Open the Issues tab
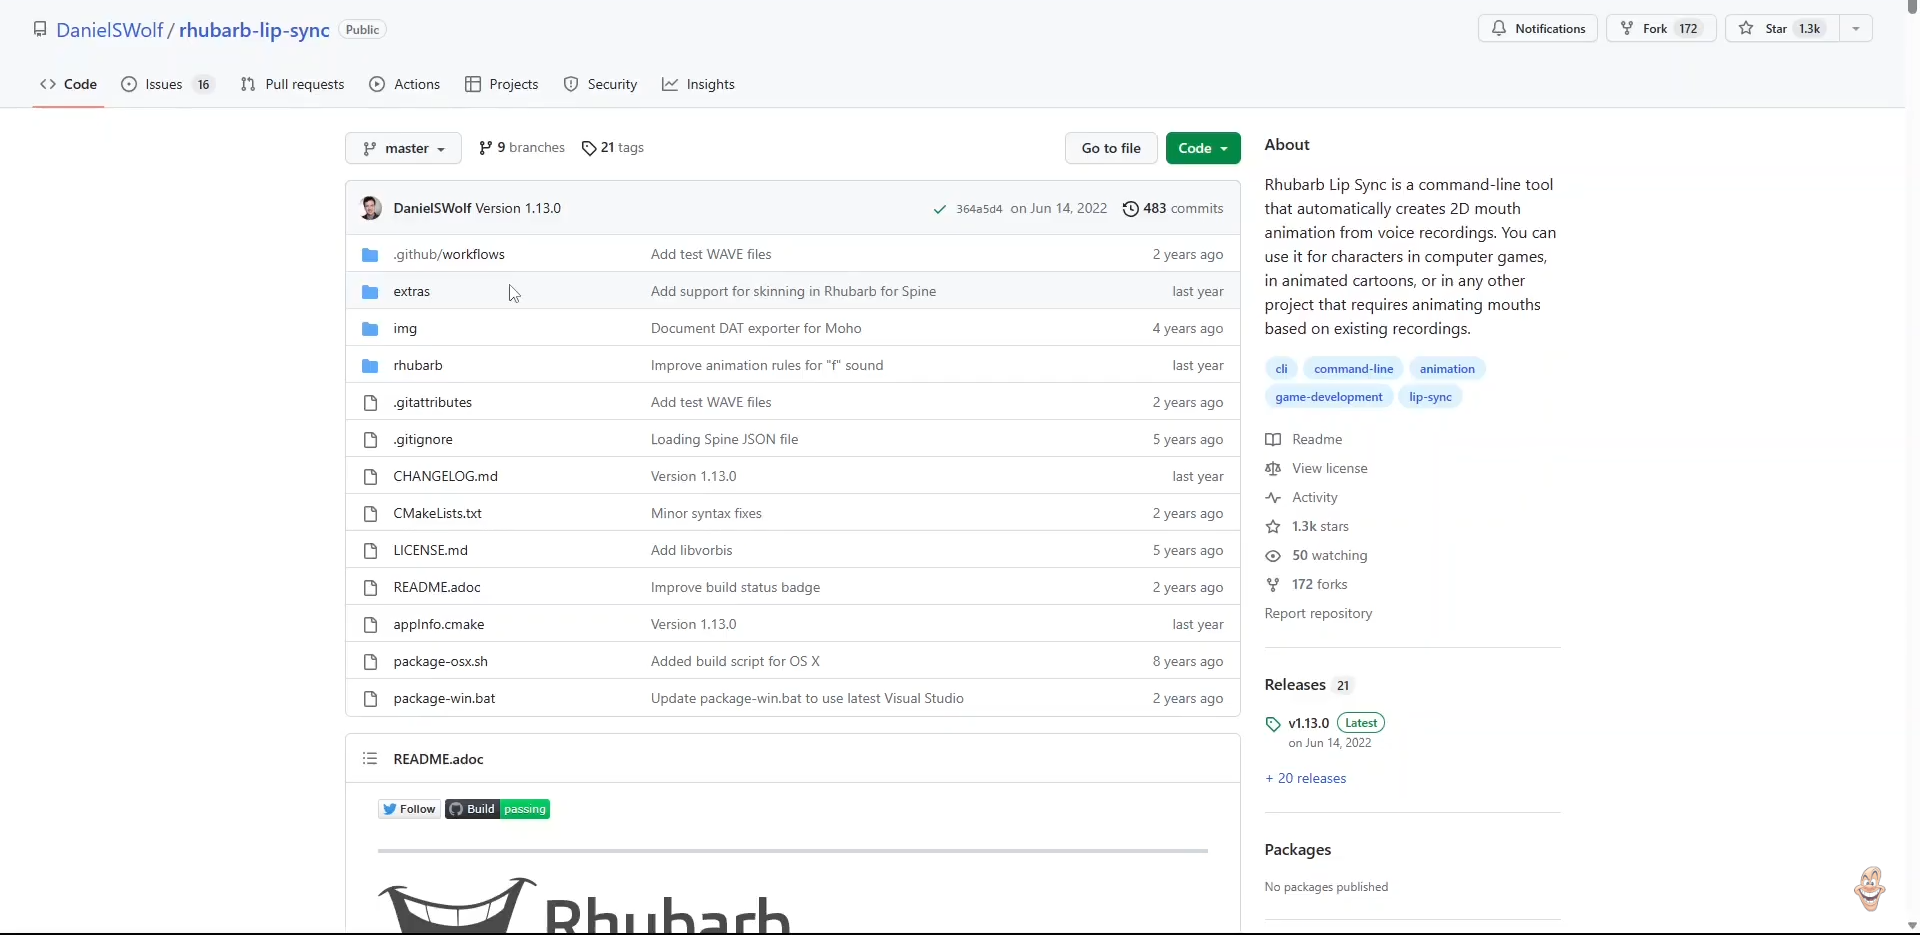The width and height of the screenshot is (1920, 935). (166, 84)
